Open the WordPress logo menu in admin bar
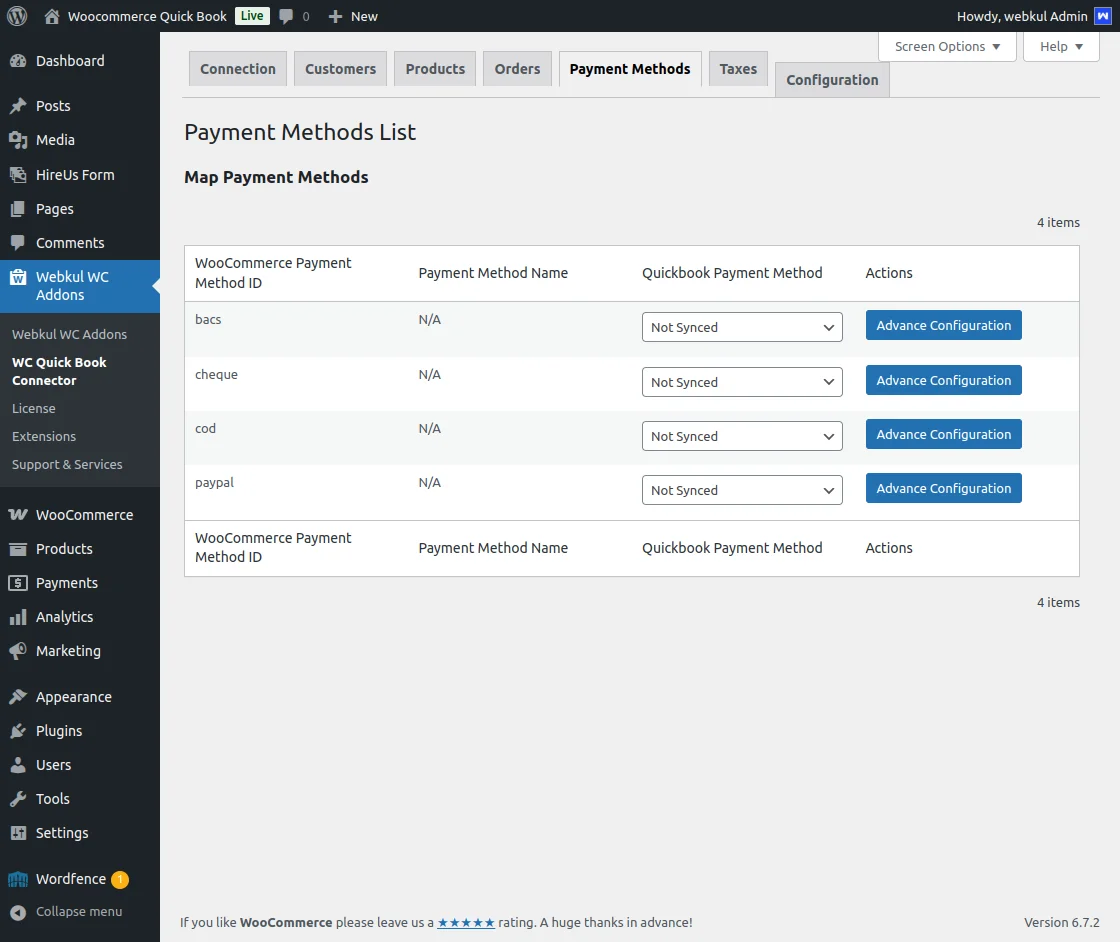 tap(15, 16)
